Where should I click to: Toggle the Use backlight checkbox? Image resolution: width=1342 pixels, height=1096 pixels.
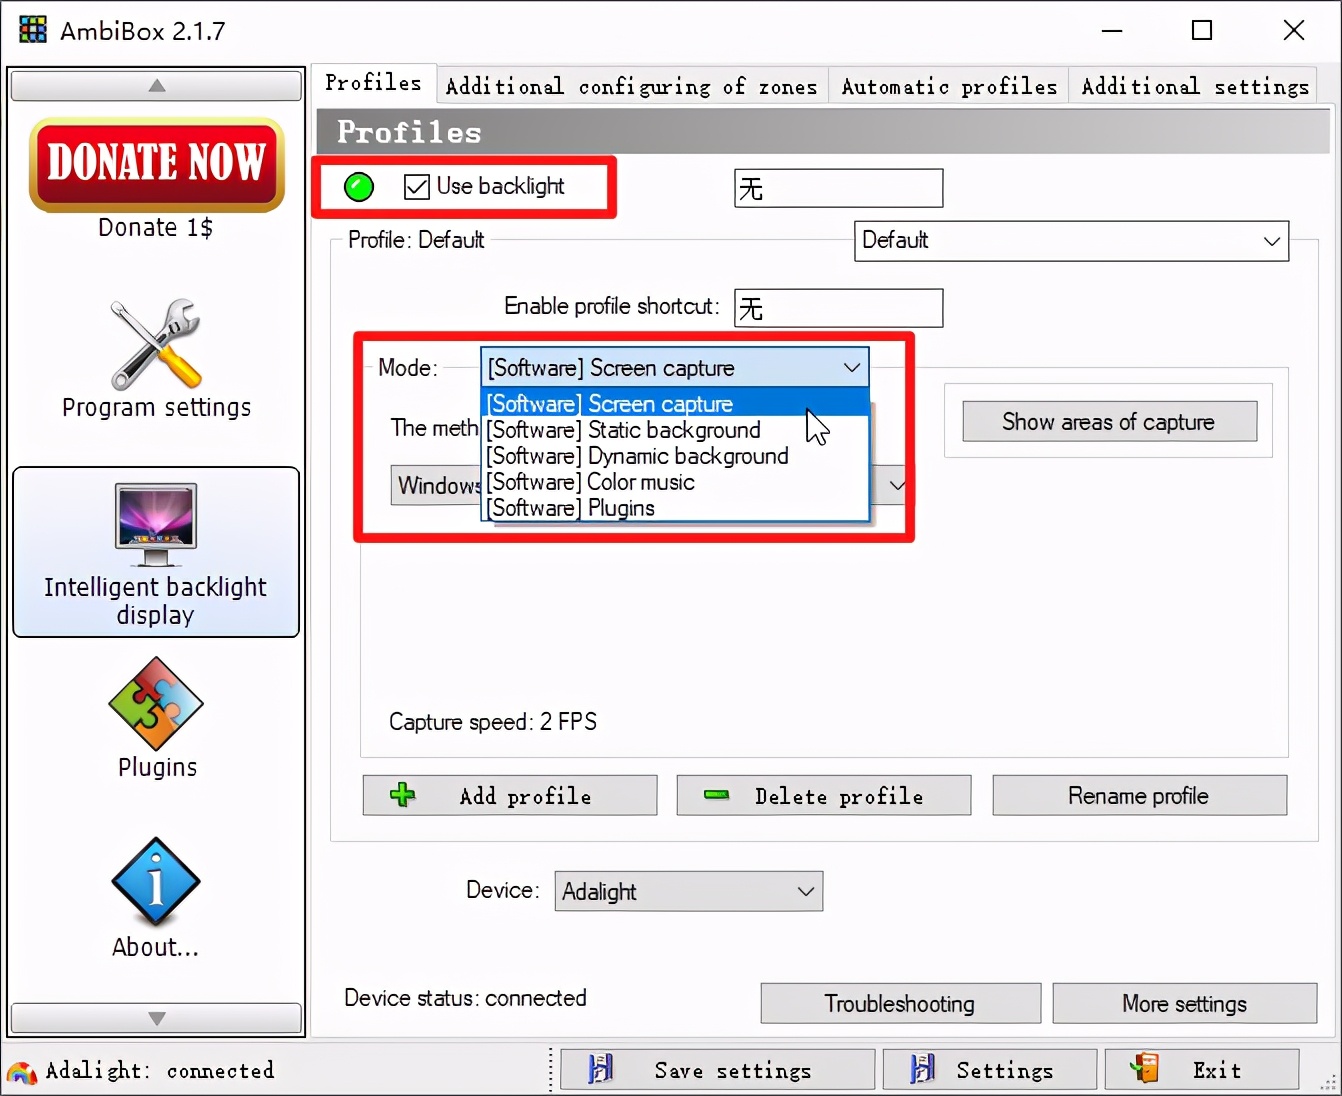click(x=416, y=187)
